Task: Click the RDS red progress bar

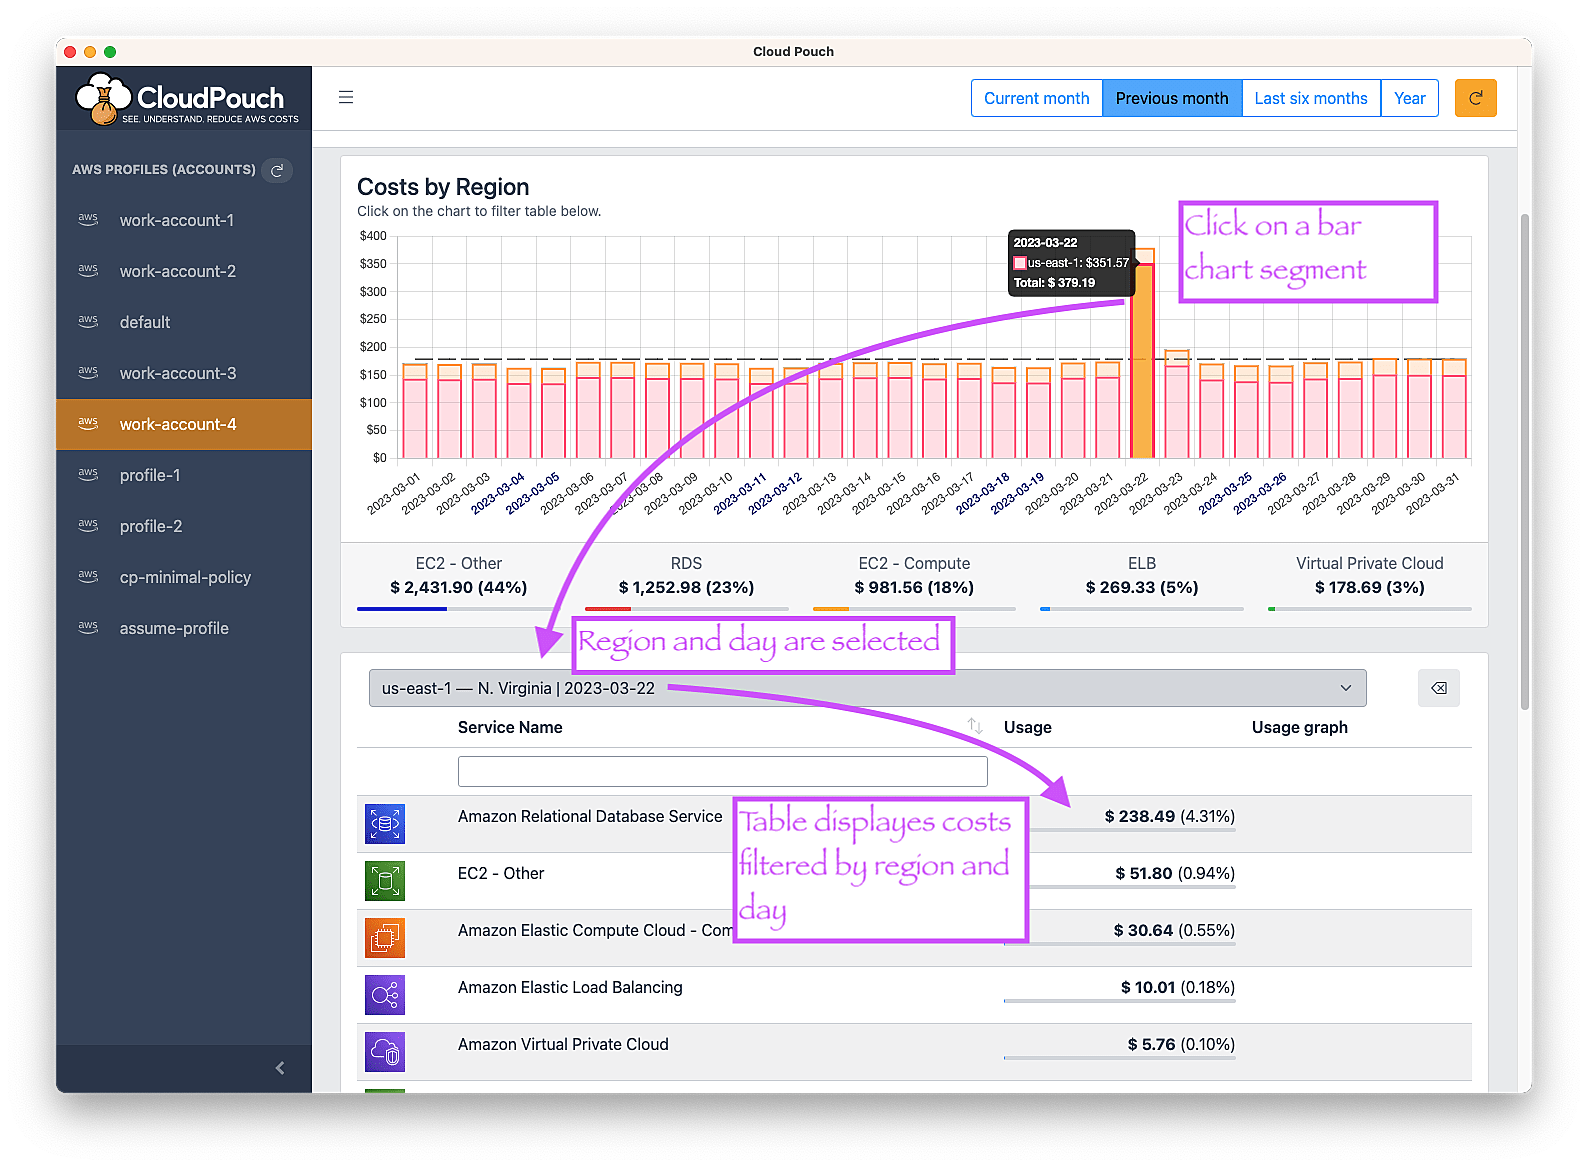Action: pyautogui.click(x=687, y=608)
